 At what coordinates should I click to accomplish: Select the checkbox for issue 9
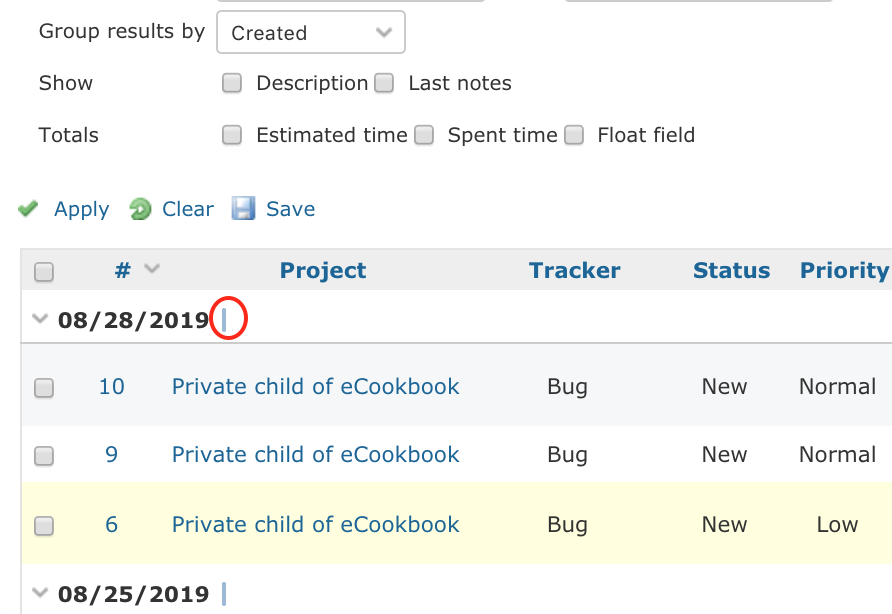tap(44, 456)
